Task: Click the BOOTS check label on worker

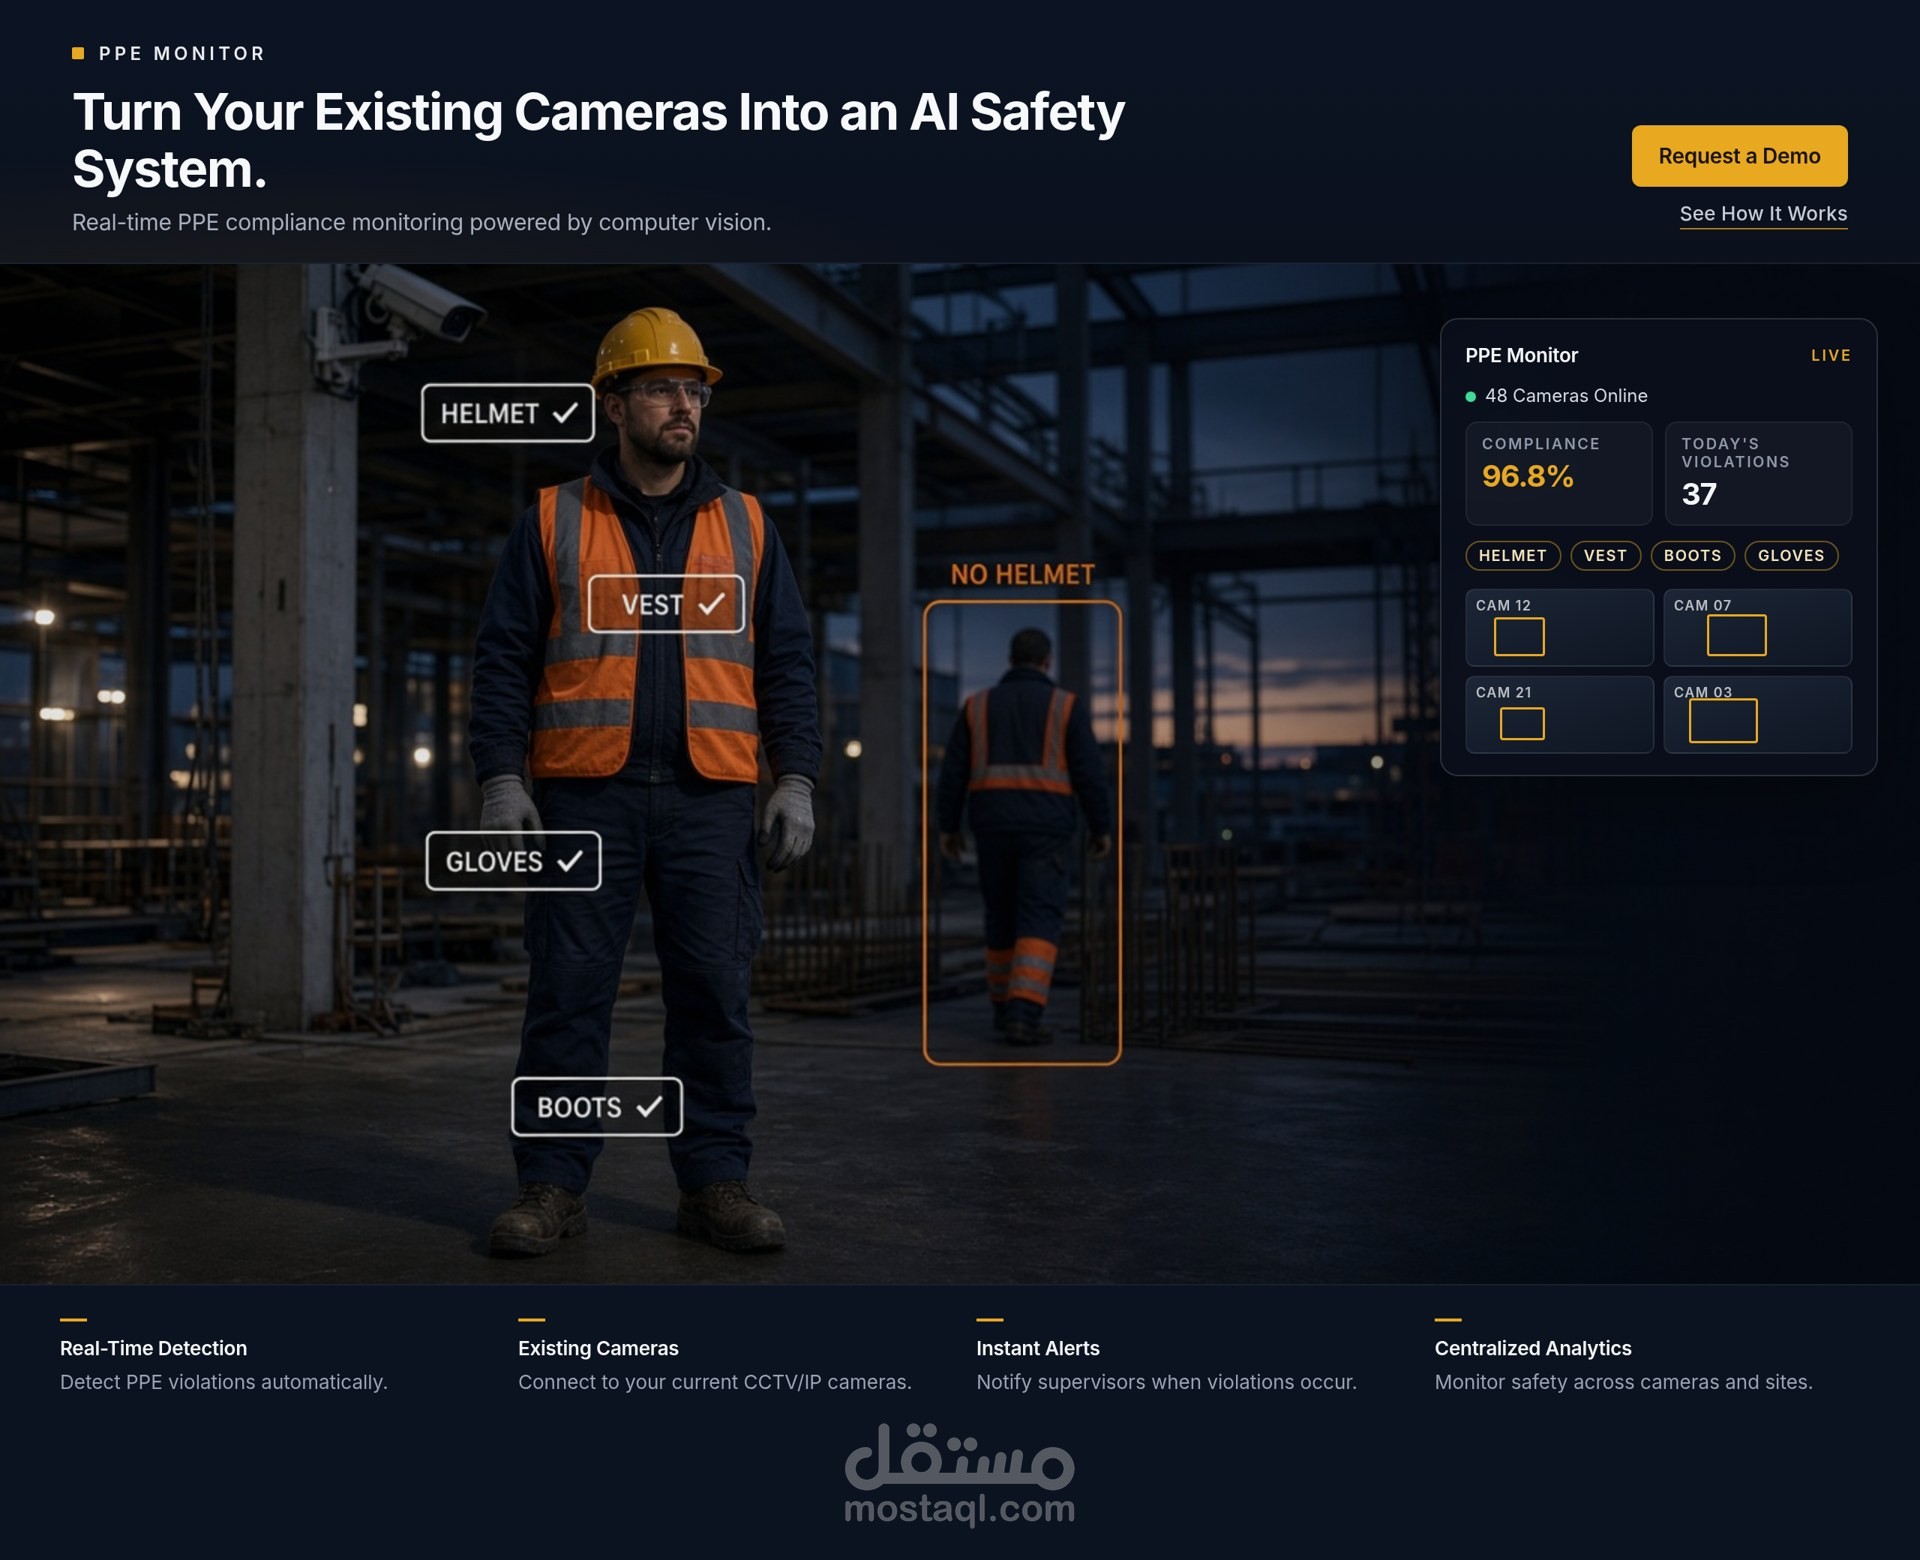Action: (x=597, y=1107)
